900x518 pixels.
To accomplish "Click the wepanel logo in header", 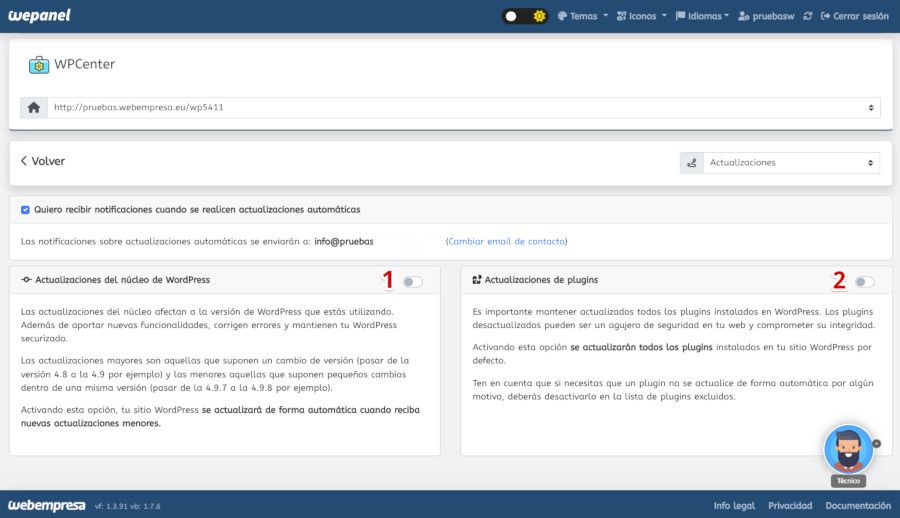I will pyautogui.click(x=39, y=16).
